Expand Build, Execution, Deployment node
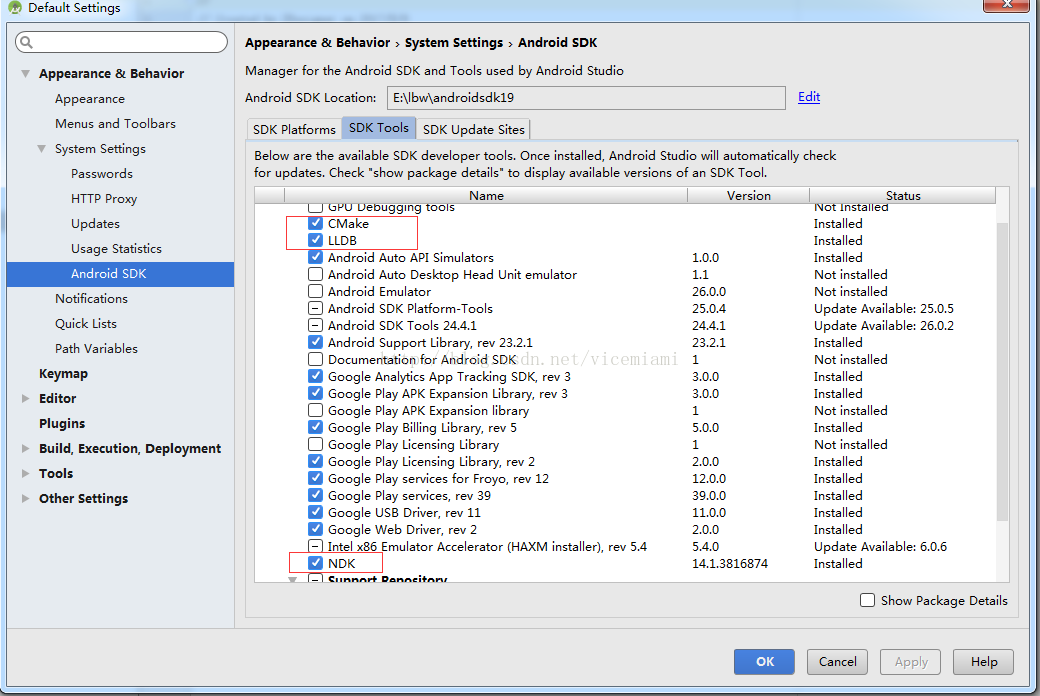The width and height of the screenshot is (1040, 696). click(x=25, y=449)
